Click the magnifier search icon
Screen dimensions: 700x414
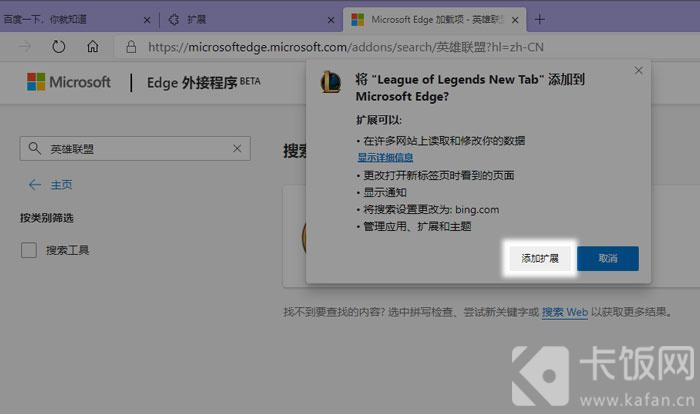[x=34, y=148]
